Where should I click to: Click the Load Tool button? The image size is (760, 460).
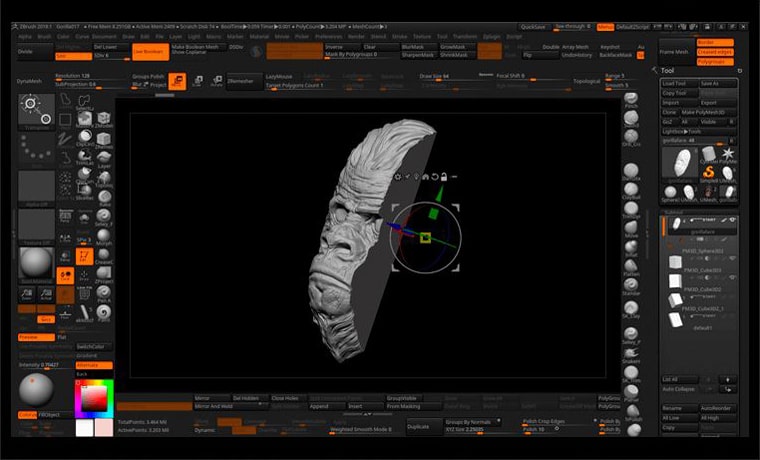[675, 83]
